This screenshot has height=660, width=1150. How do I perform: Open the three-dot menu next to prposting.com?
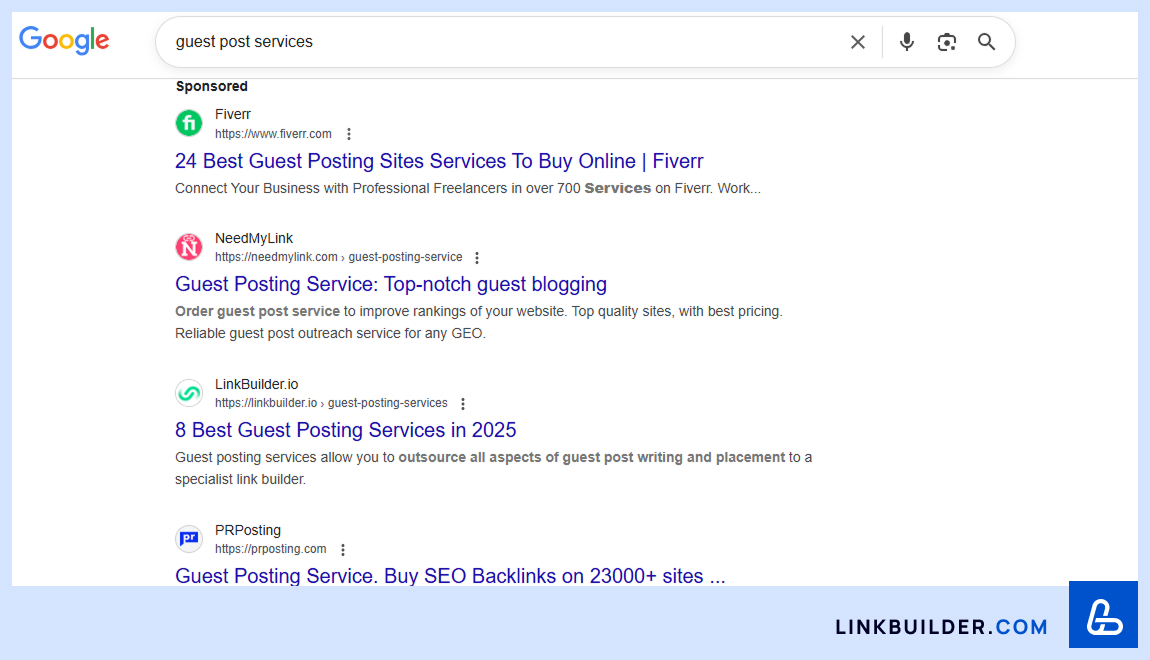click(x=343, y=549)
